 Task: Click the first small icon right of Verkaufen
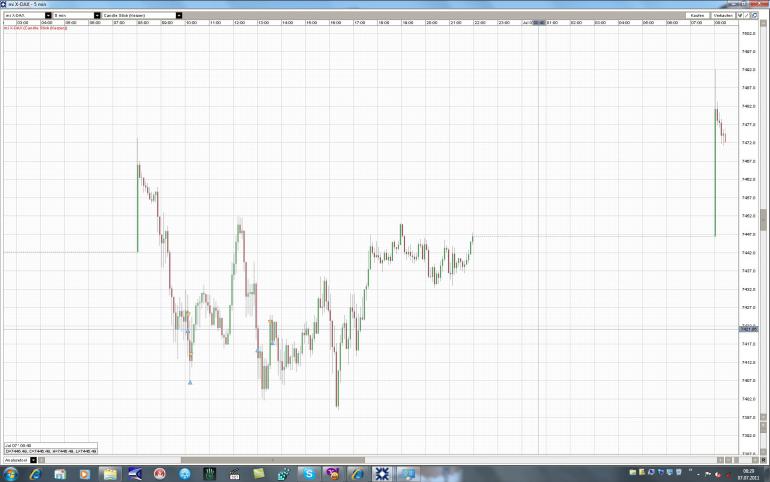[x=740, y=16]
